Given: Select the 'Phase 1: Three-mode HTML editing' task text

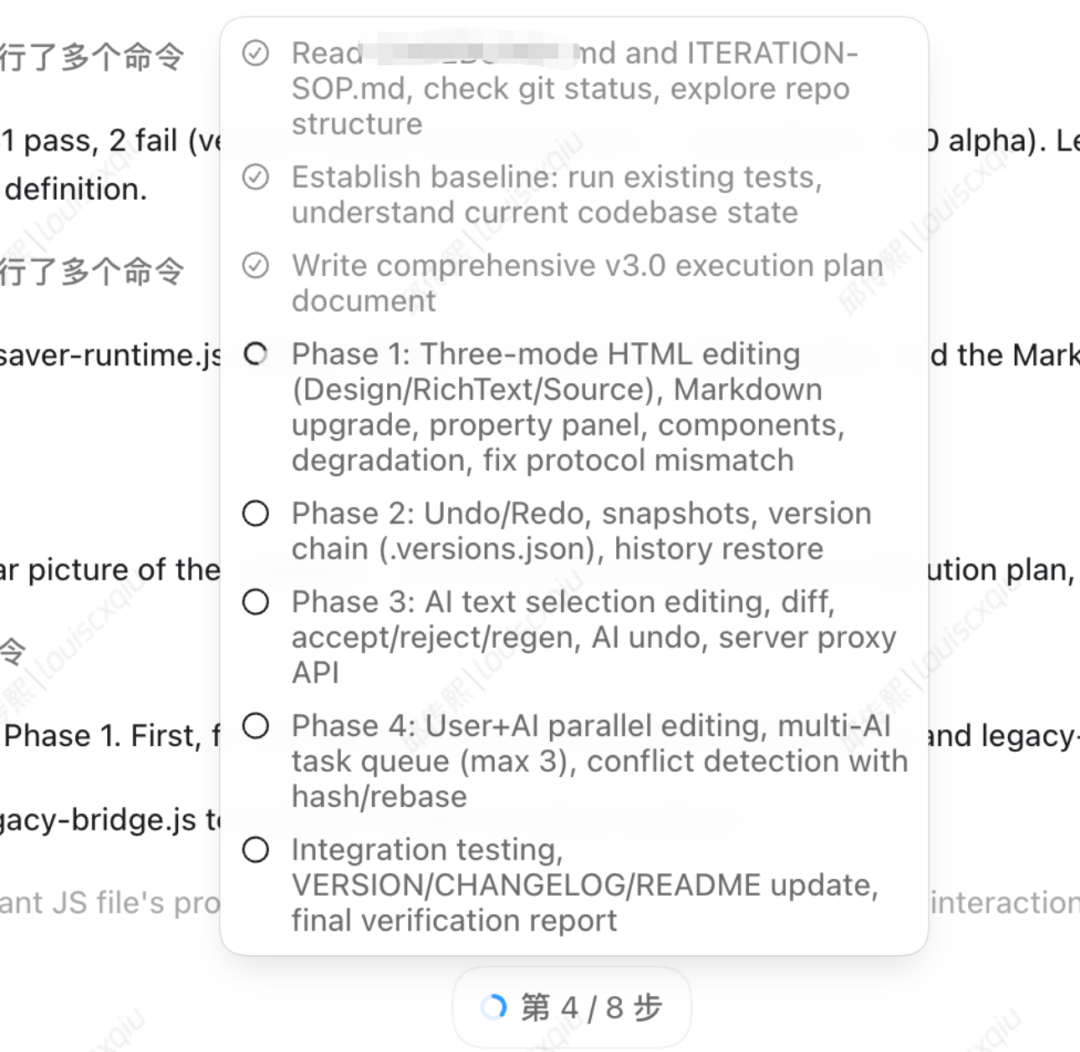Looking at the screenshot, I should 568,407.
